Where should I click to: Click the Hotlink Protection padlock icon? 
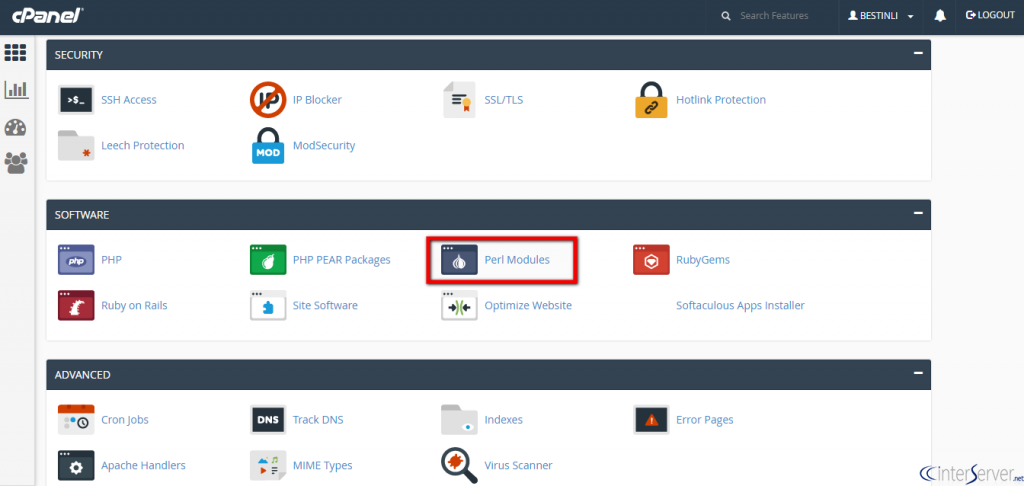coord(651,100)
